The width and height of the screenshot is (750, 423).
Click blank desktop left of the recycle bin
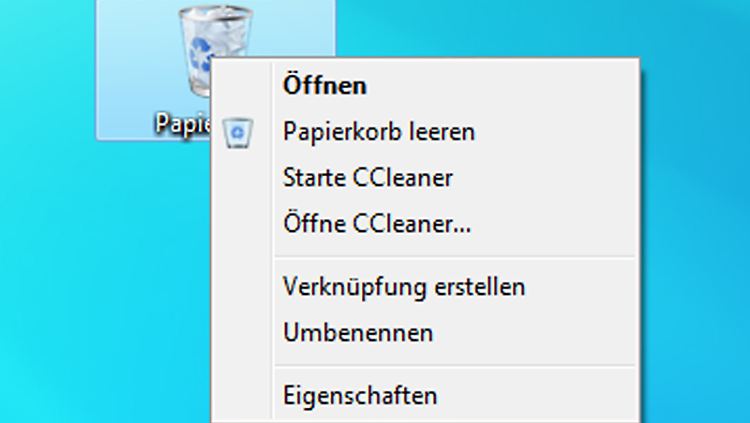48,72
